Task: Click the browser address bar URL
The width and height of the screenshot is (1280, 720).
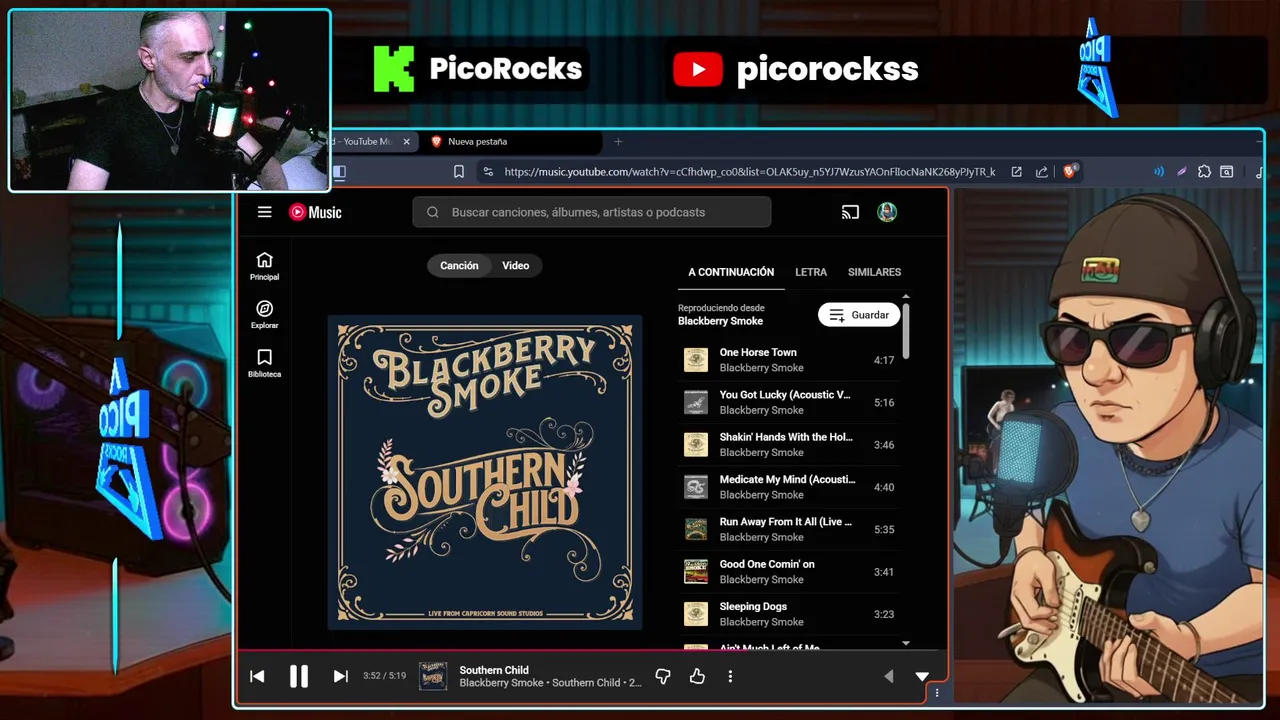Action: point(749,171)
